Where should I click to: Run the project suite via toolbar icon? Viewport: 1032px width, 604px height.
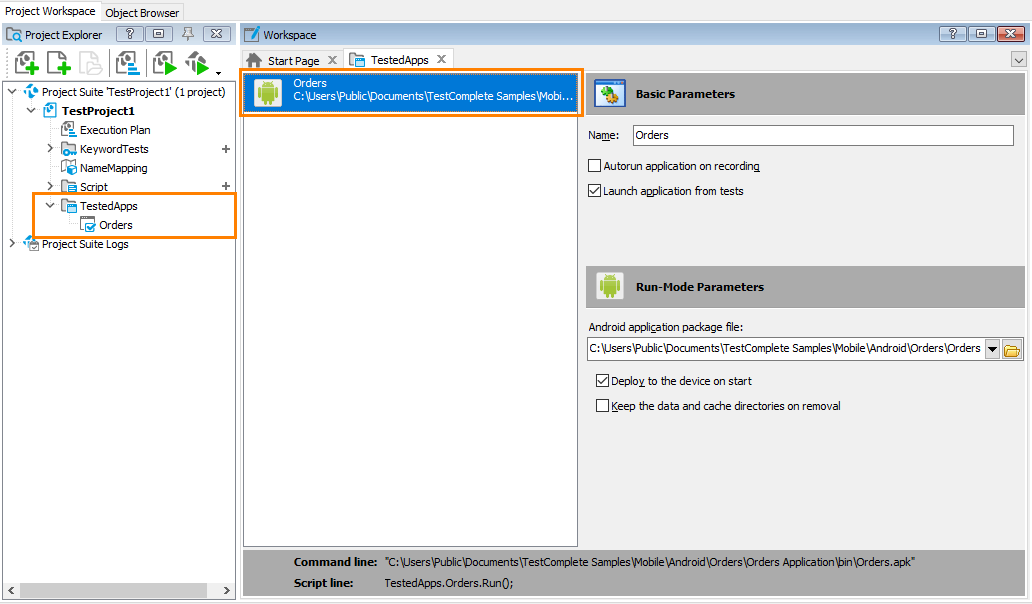(197, 62)
